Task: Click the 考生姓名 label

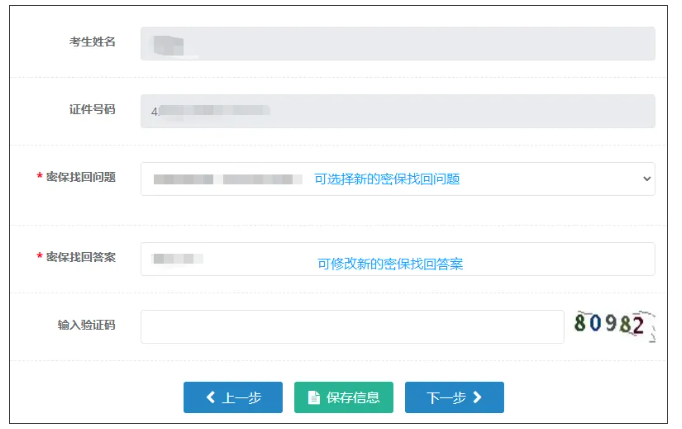Action: 92,42
